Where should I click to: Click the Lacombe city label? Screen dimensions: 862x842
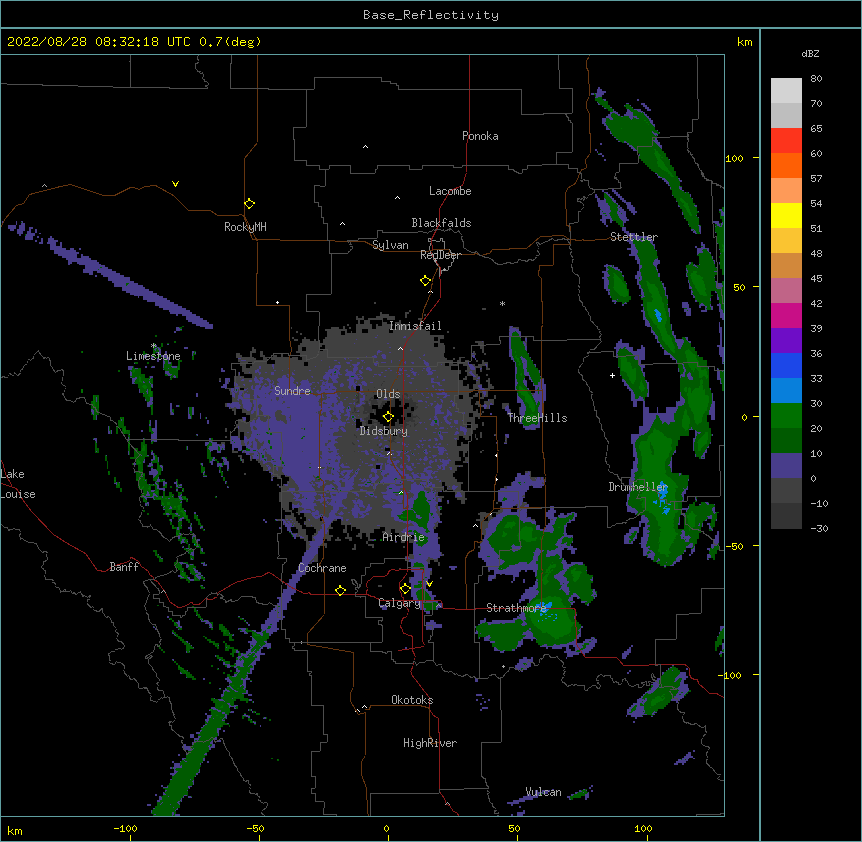coord(450,191)
